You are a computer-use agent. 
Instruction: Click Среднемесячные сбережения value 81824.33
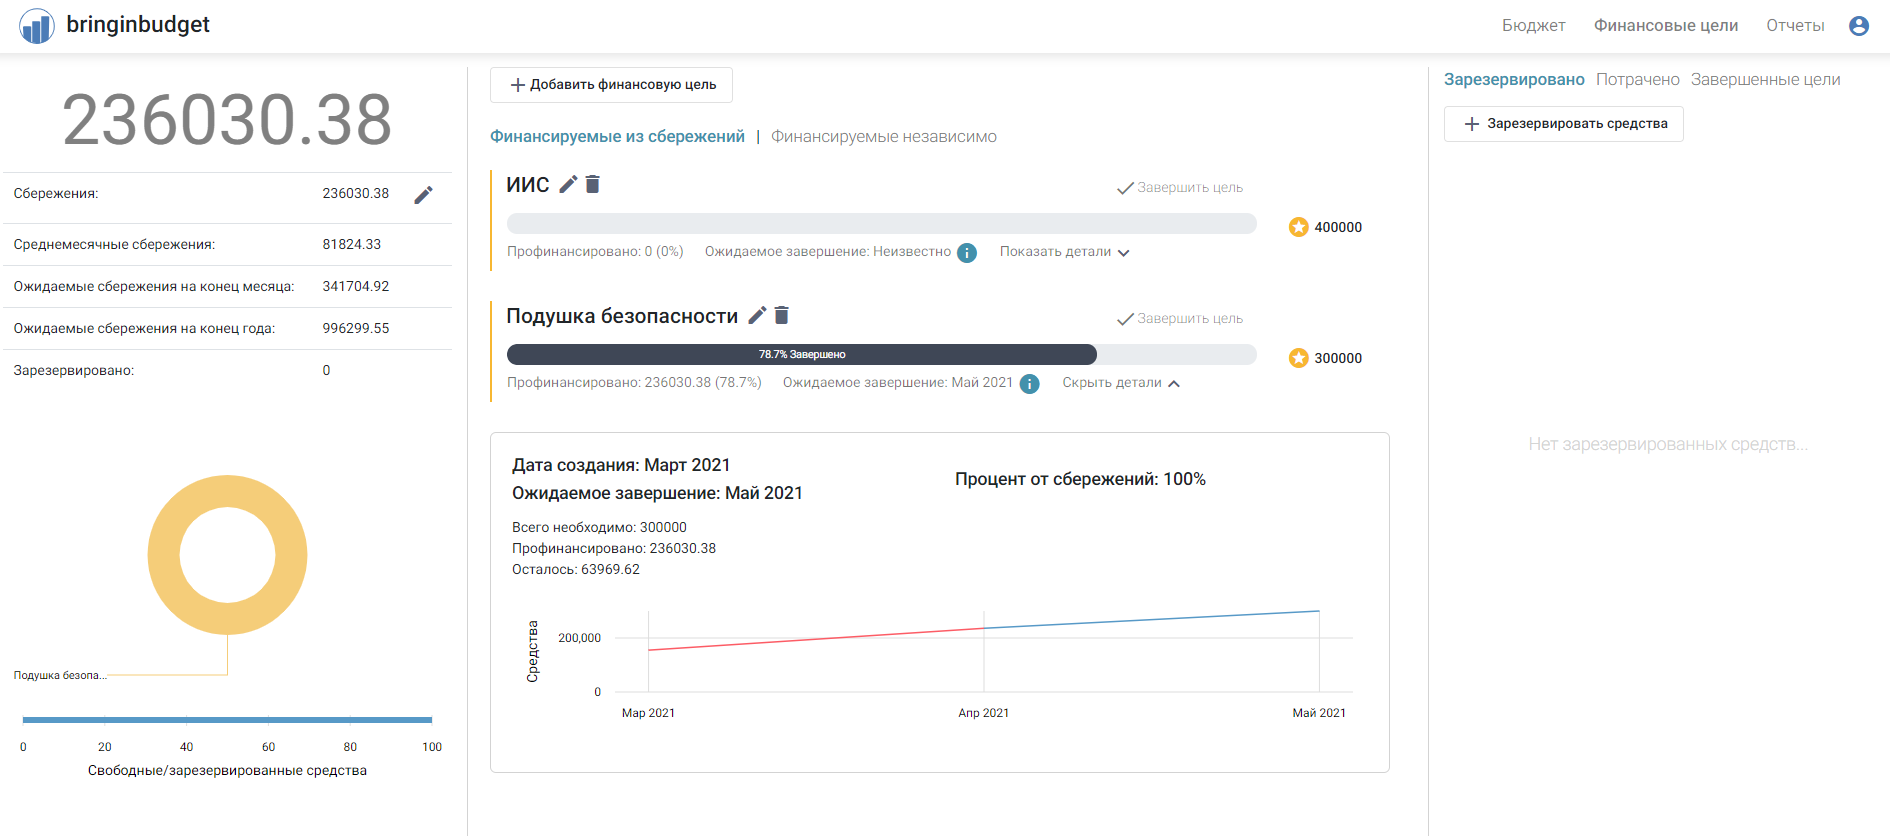point(351,245)
